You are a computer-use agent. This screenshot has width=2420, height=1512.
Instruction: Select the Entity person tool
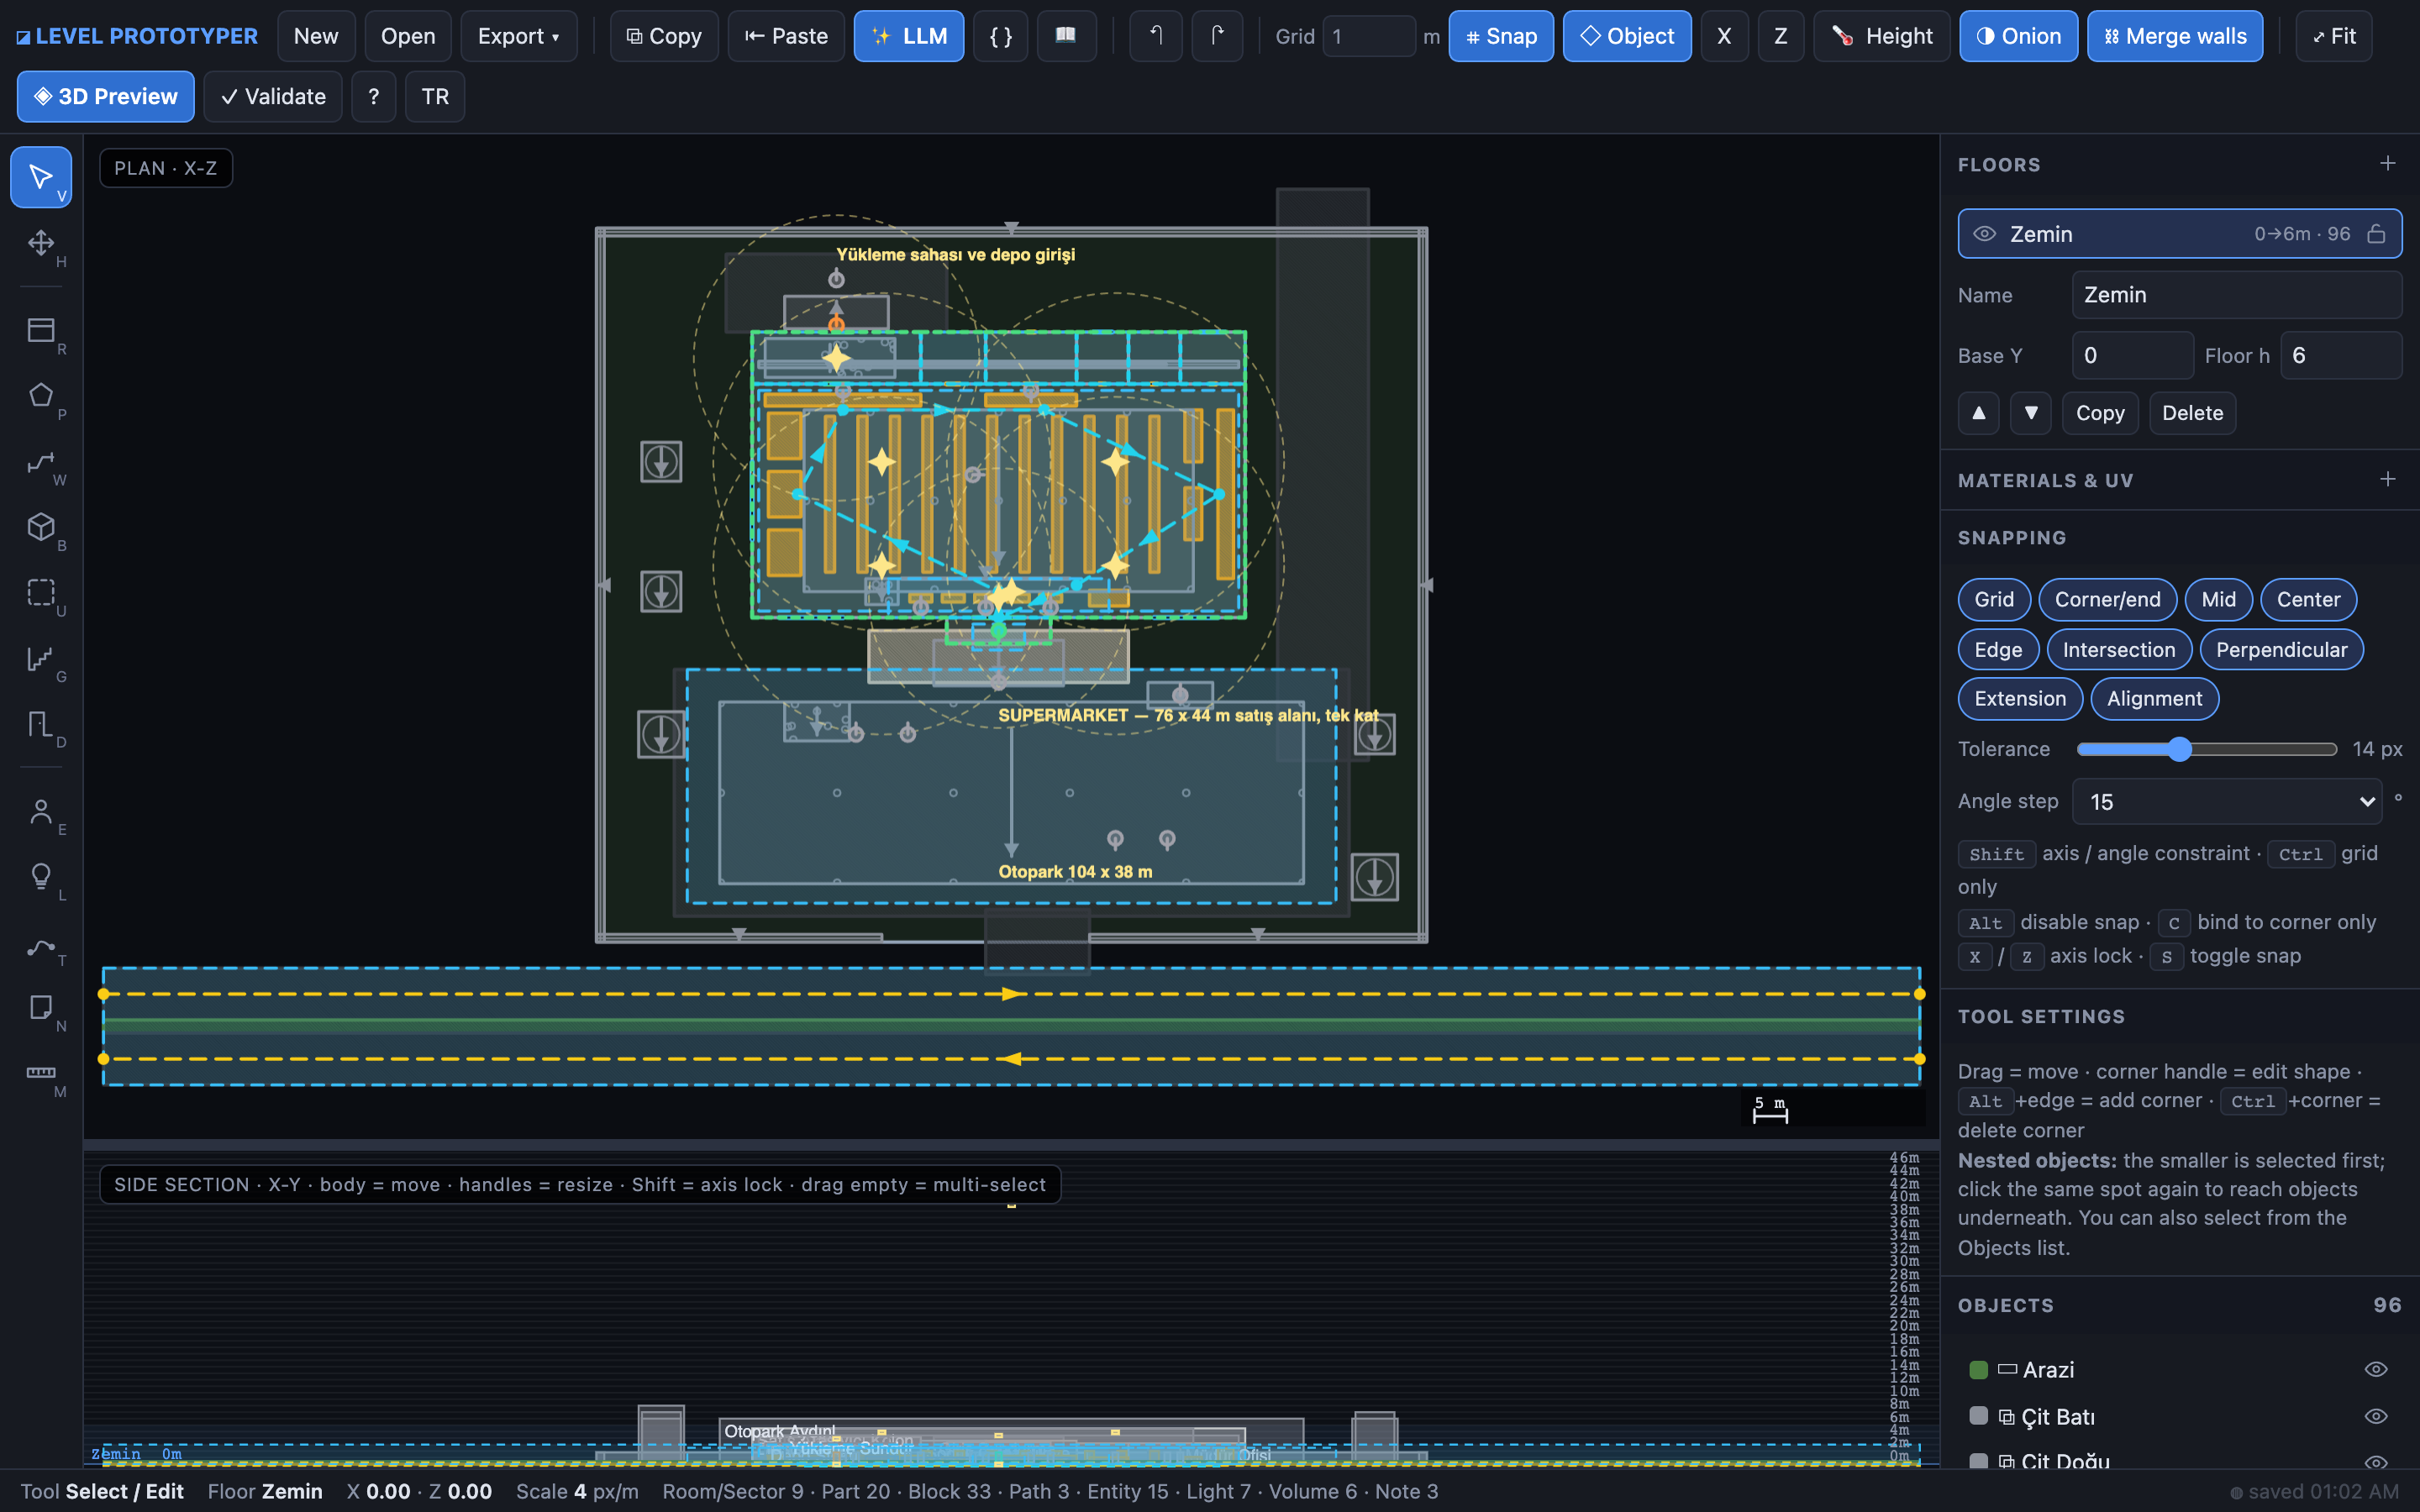coord(41,811)
